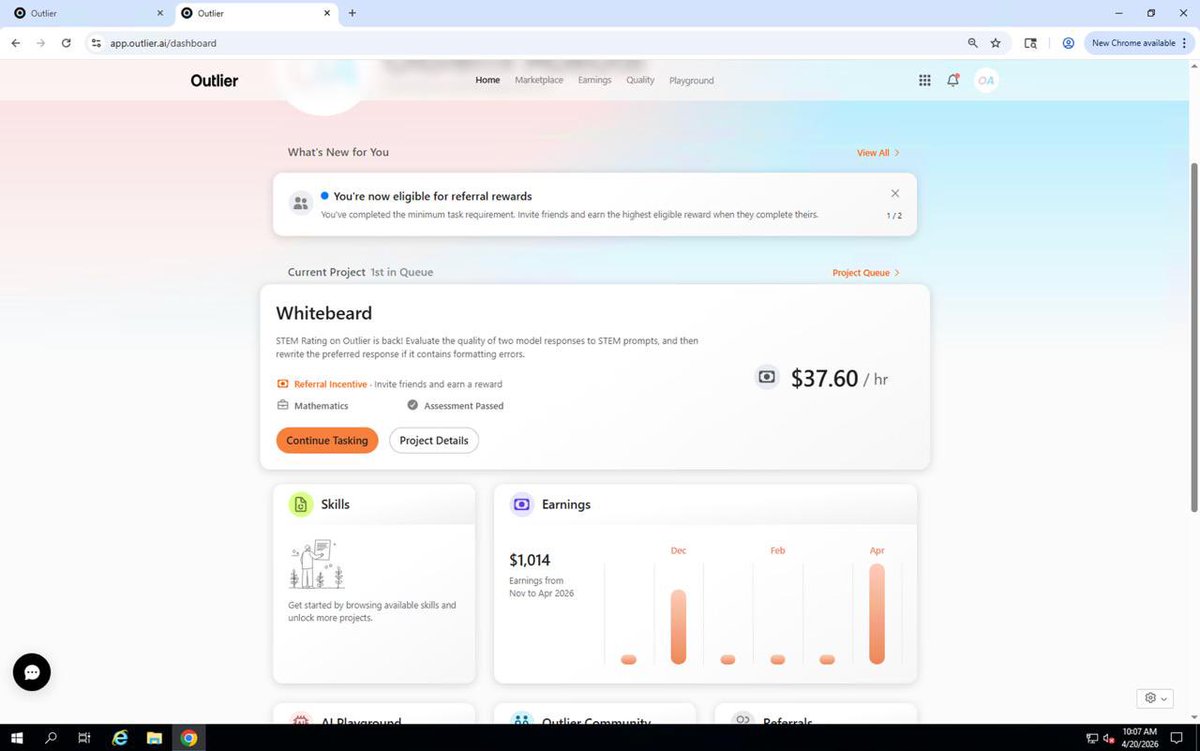1200x751 pixels.
Task: Click the 1 / 2 notification counter
Action: click(894, 216)
